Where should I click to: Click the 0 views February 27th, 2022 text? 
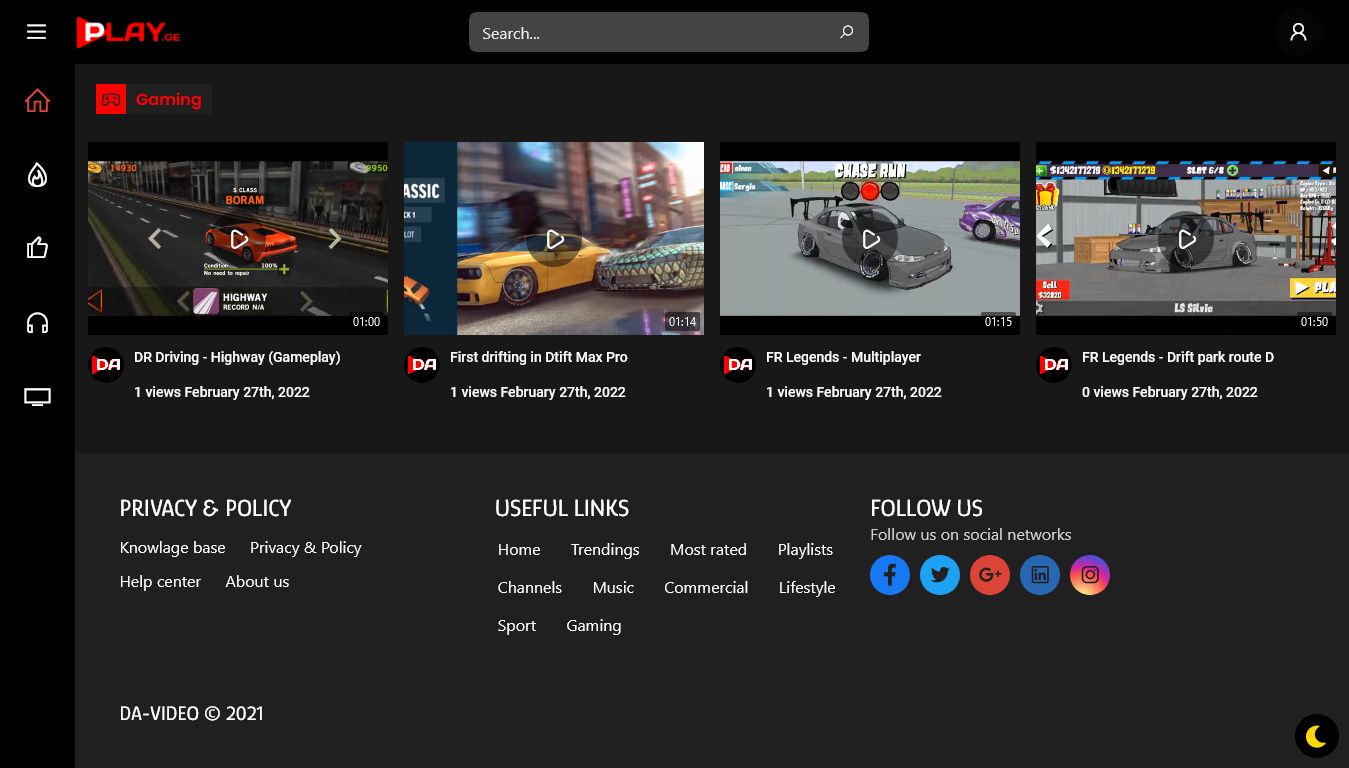point(1170,392)
